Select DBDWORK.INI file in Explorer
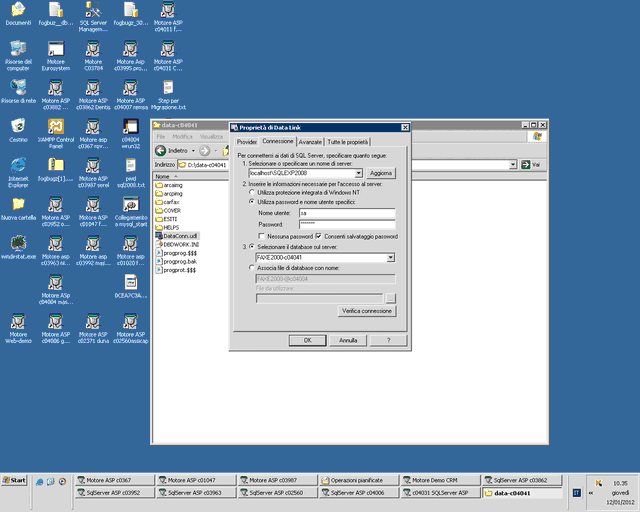The width and height of the screenshot is (640, 512). pos(177,245)
